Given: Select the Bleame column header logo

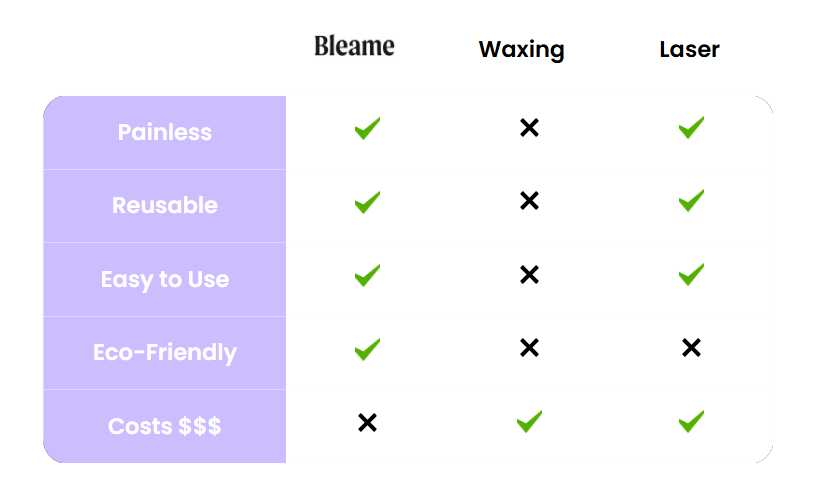Looking at the screenshot, I should click(x=354, y=46).
